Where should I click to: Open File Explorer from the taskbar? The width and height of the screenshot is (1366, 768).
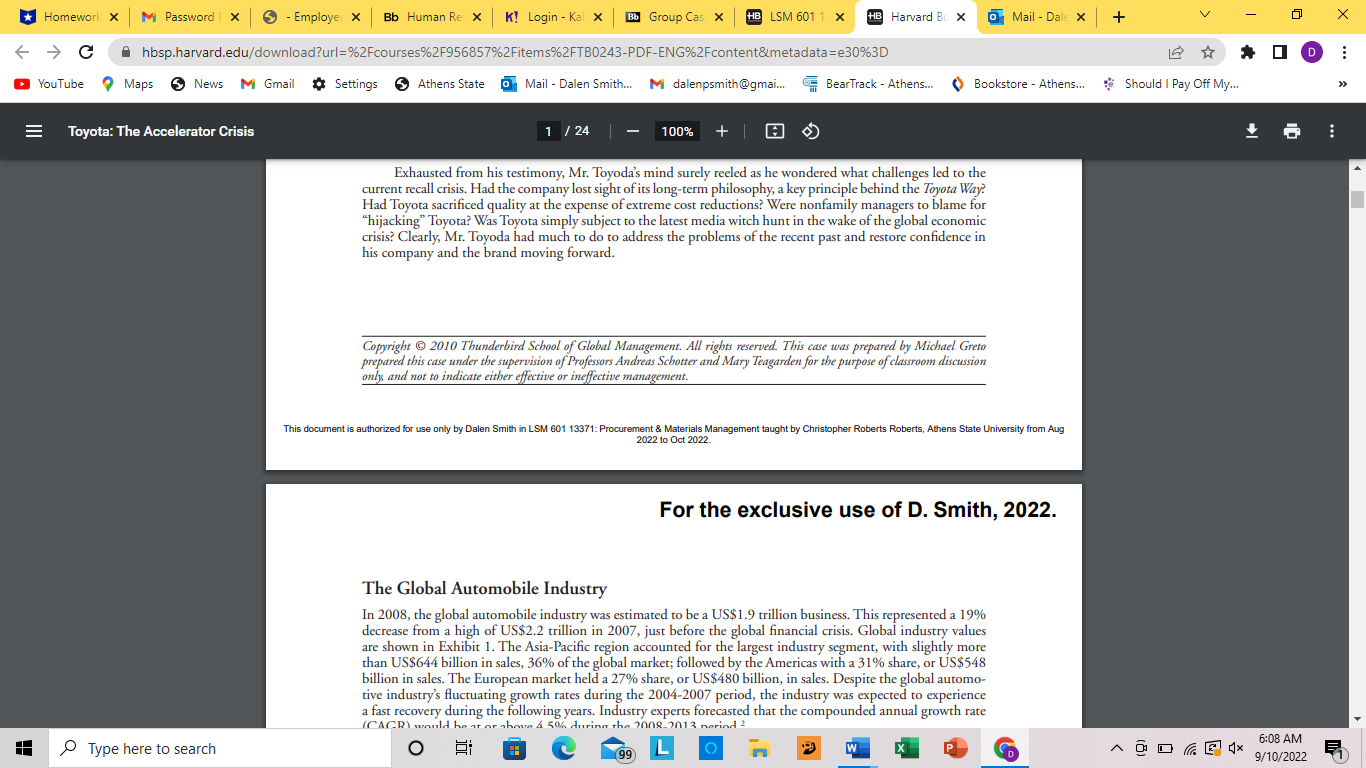click(759, 748)
